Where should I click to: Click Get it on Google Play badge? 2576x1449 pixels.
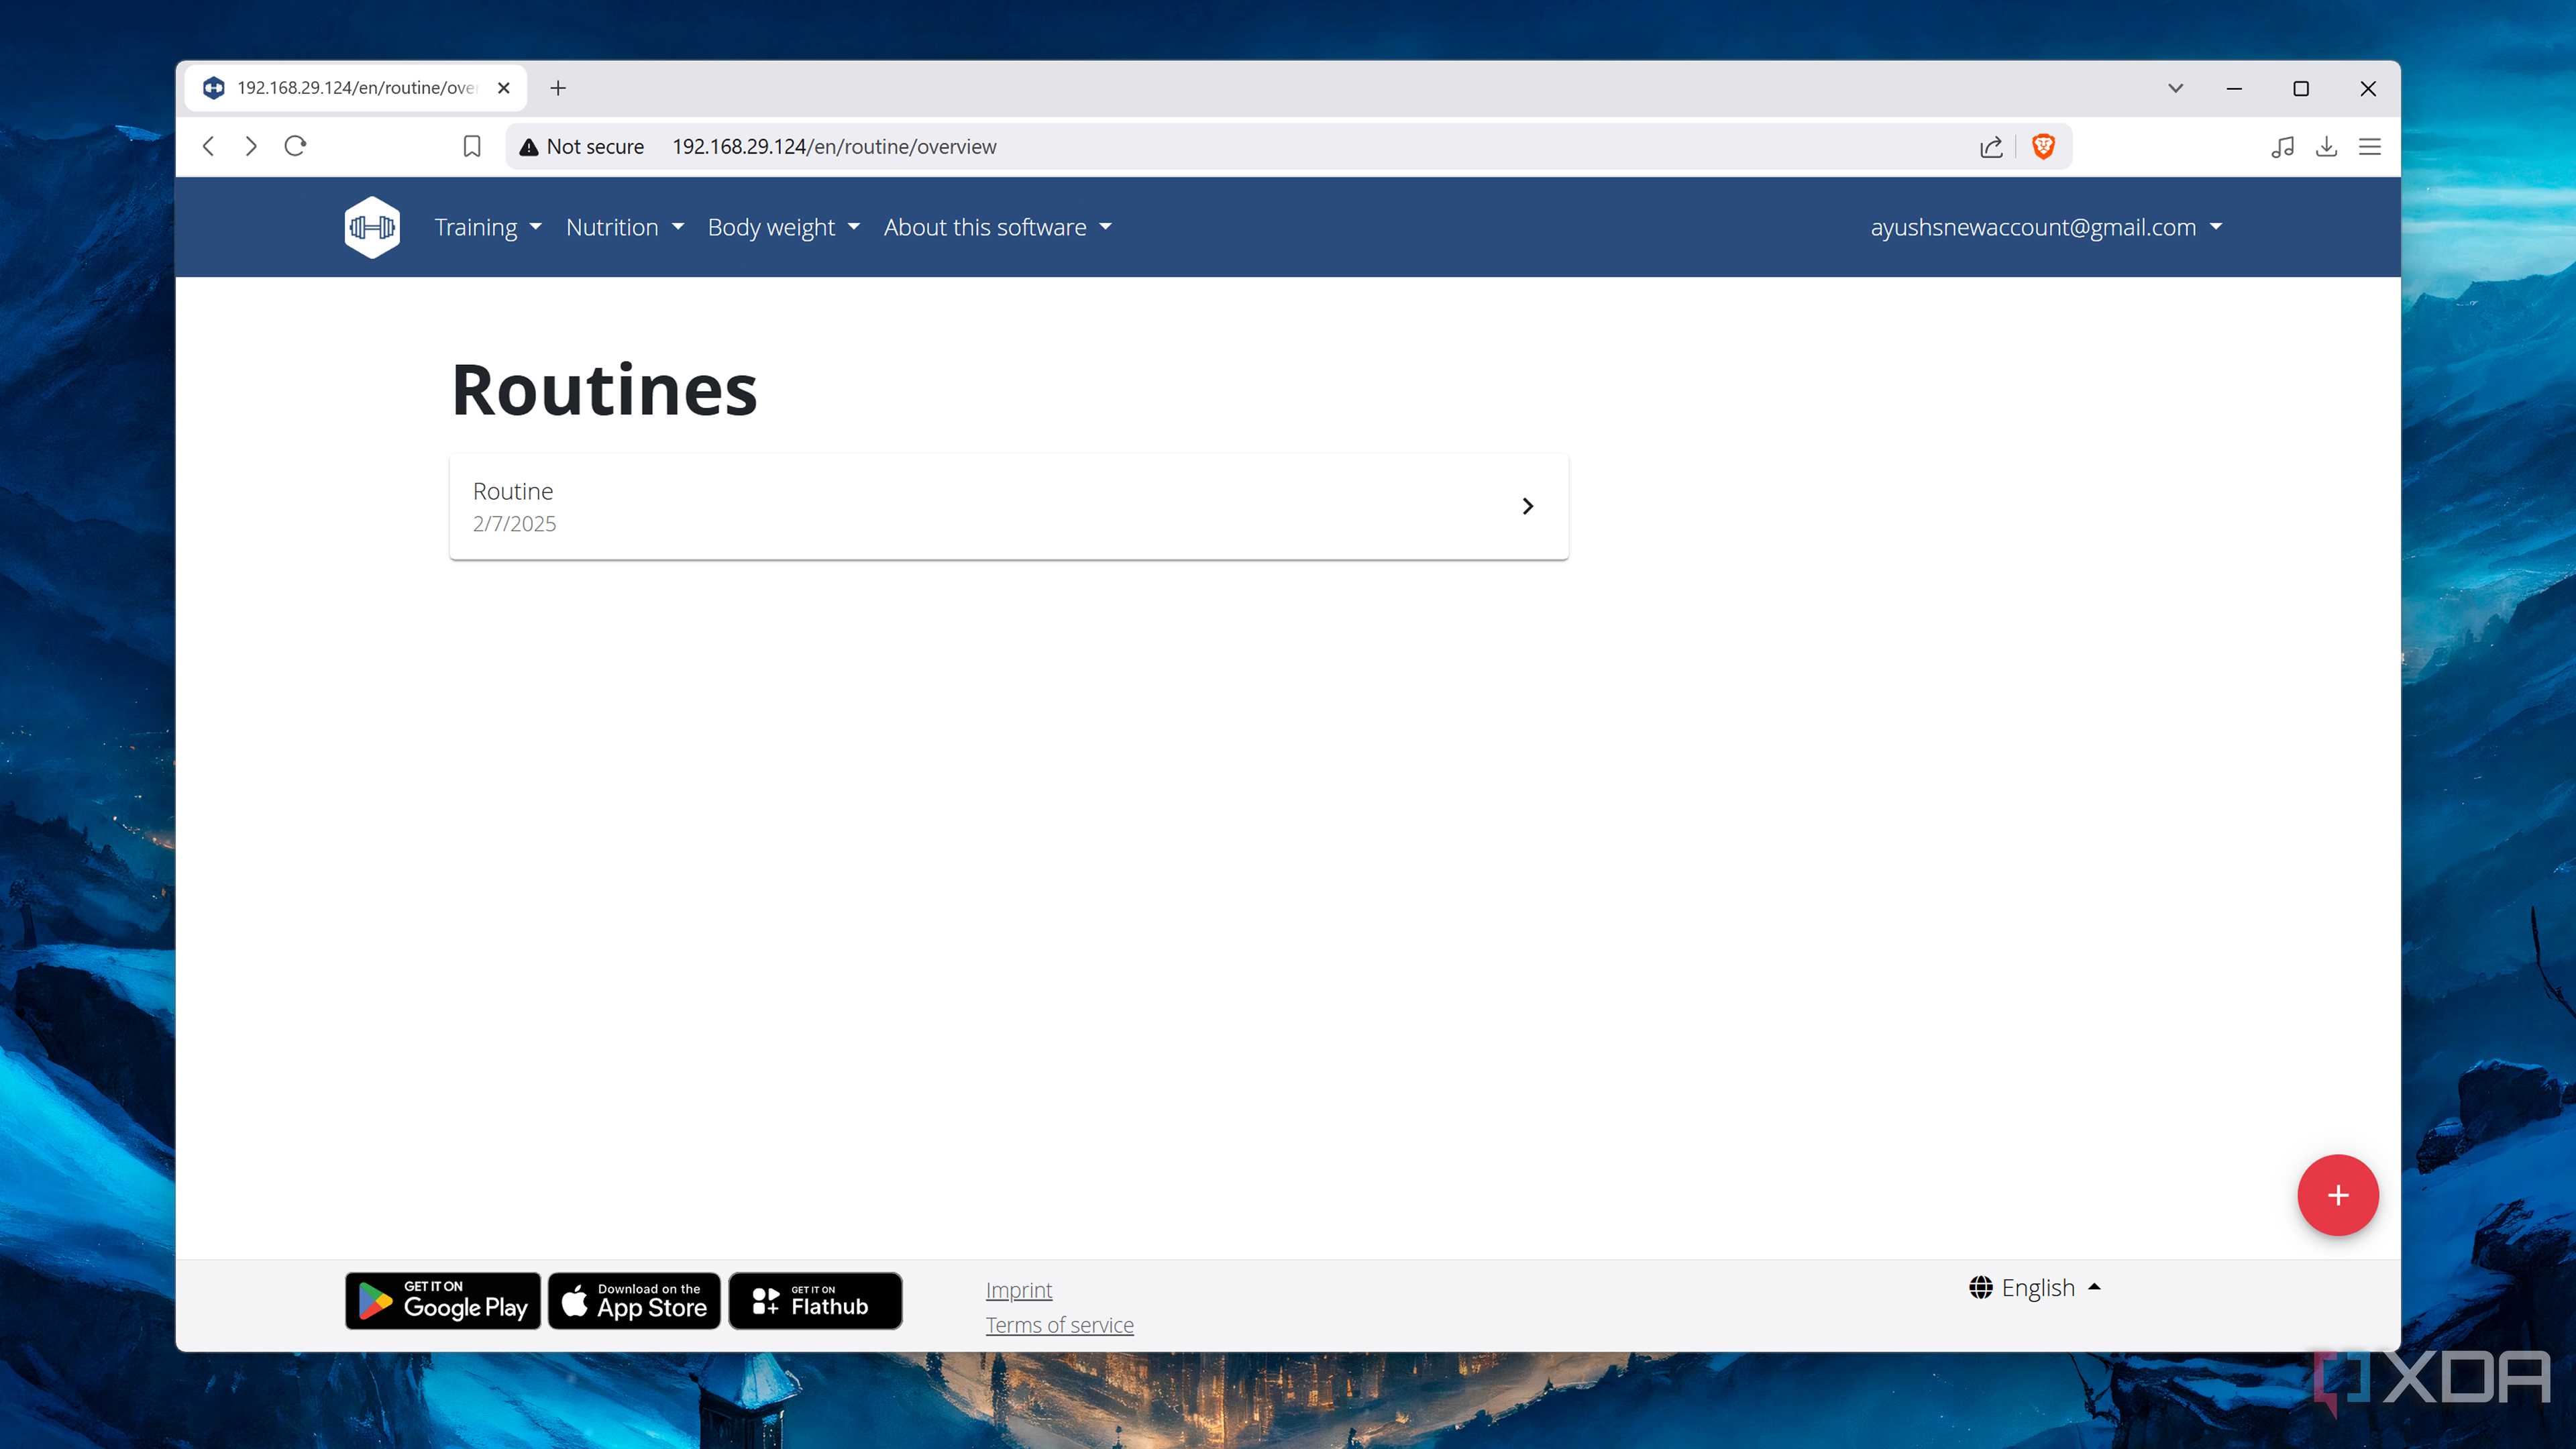(443, 1300)
